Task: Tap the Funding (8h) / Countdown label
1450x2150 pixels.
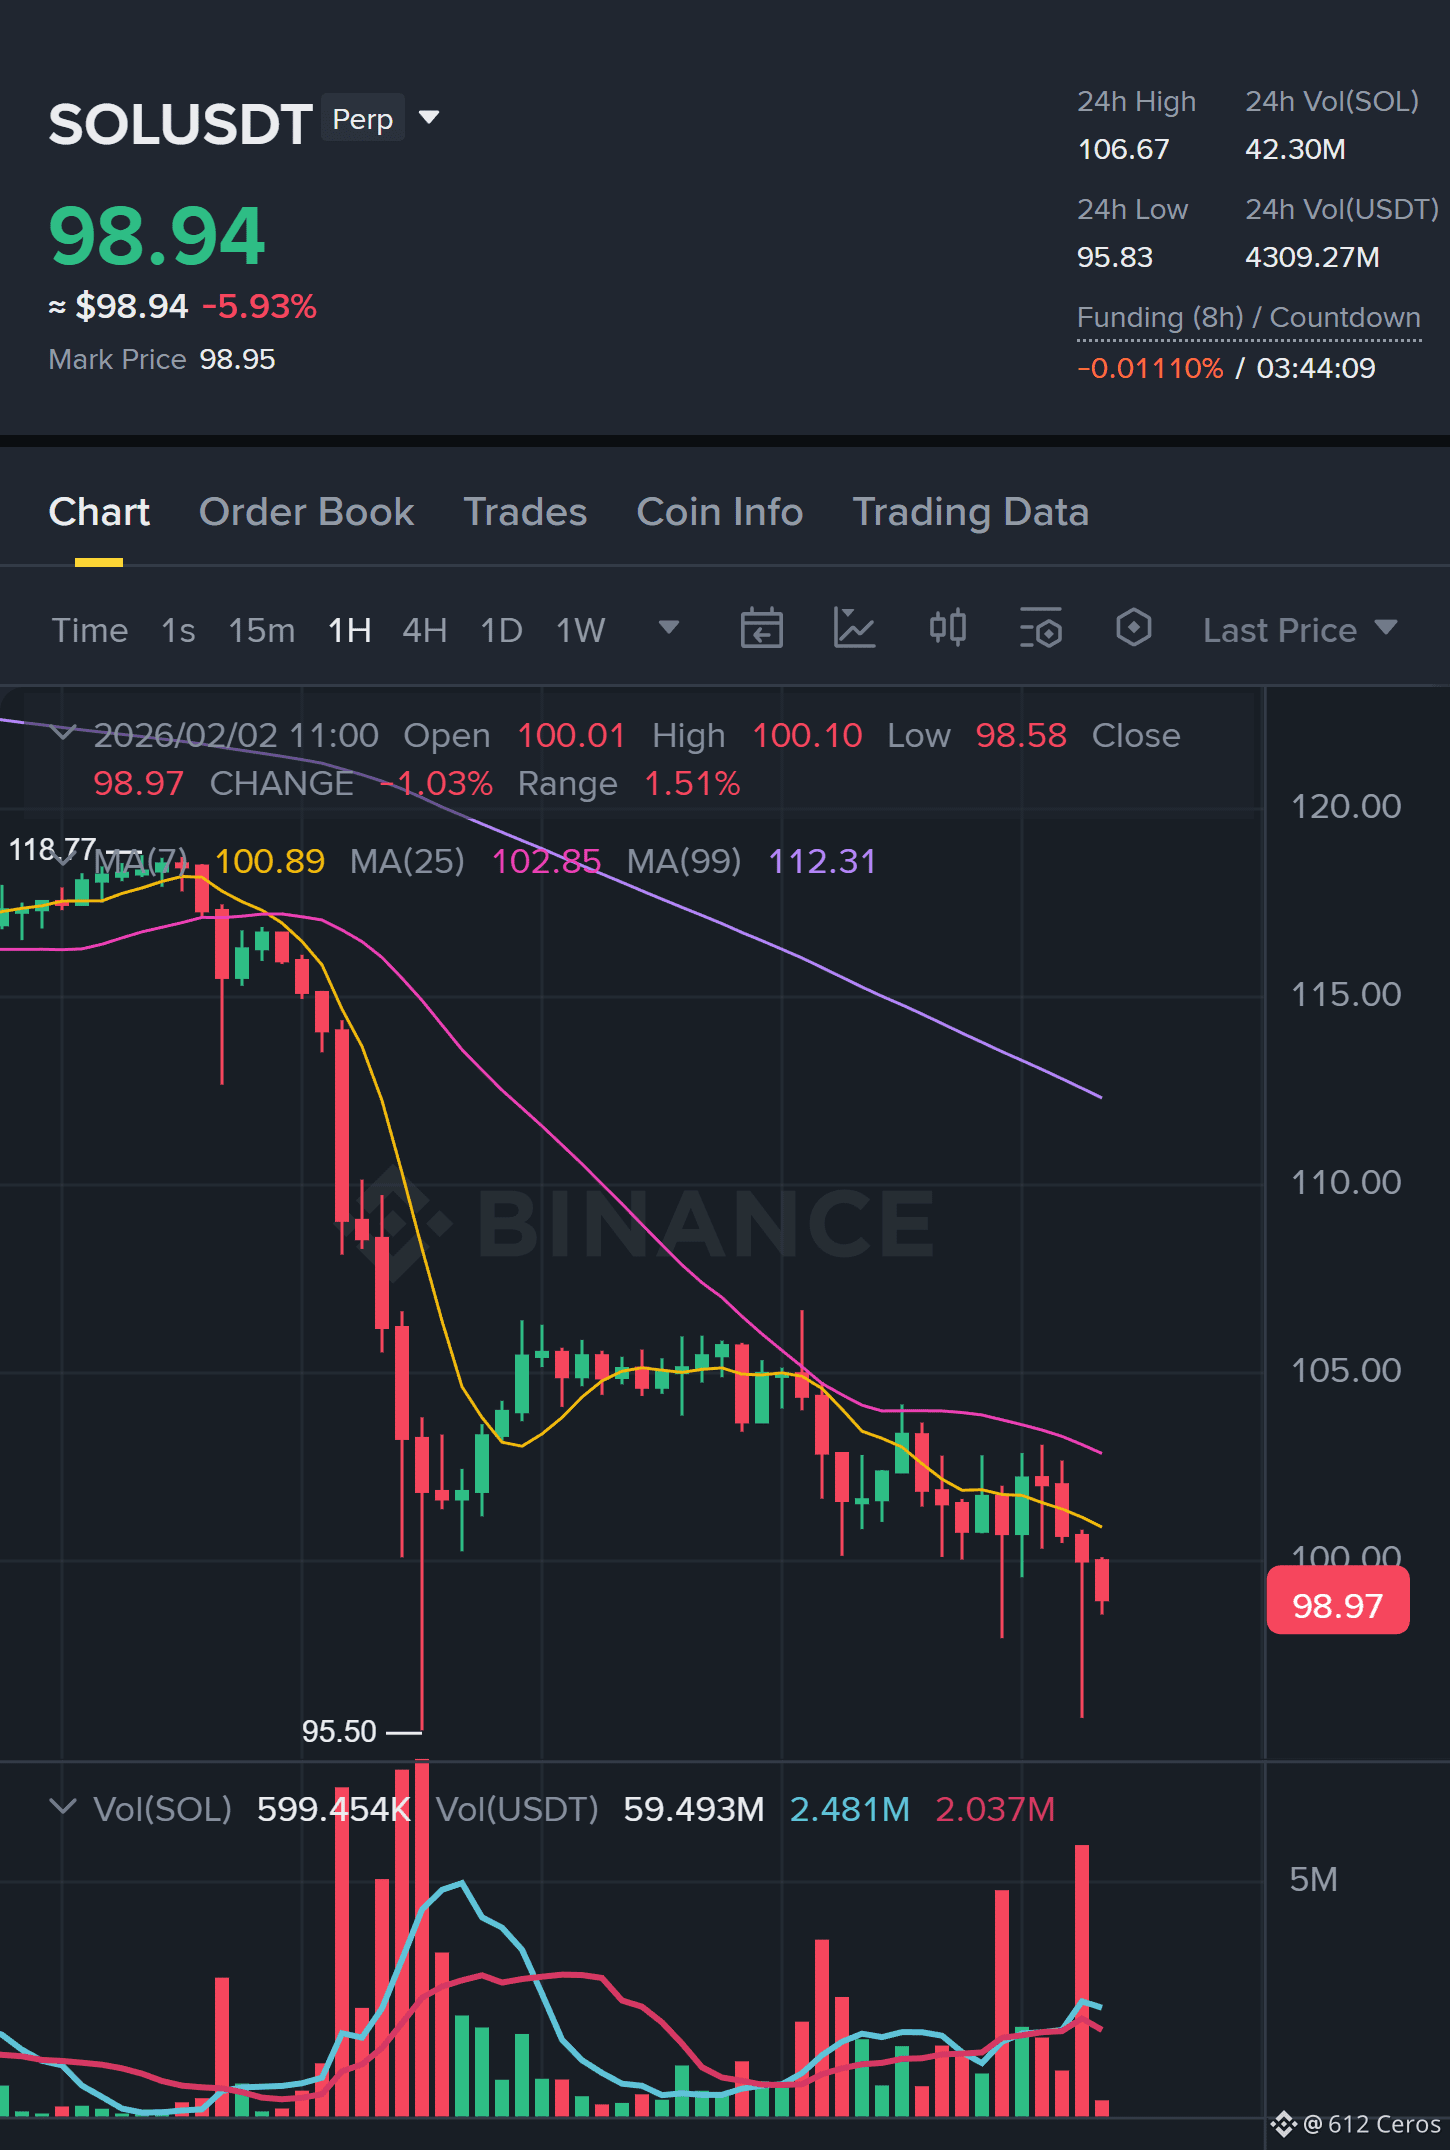Action: point(1248,318)
